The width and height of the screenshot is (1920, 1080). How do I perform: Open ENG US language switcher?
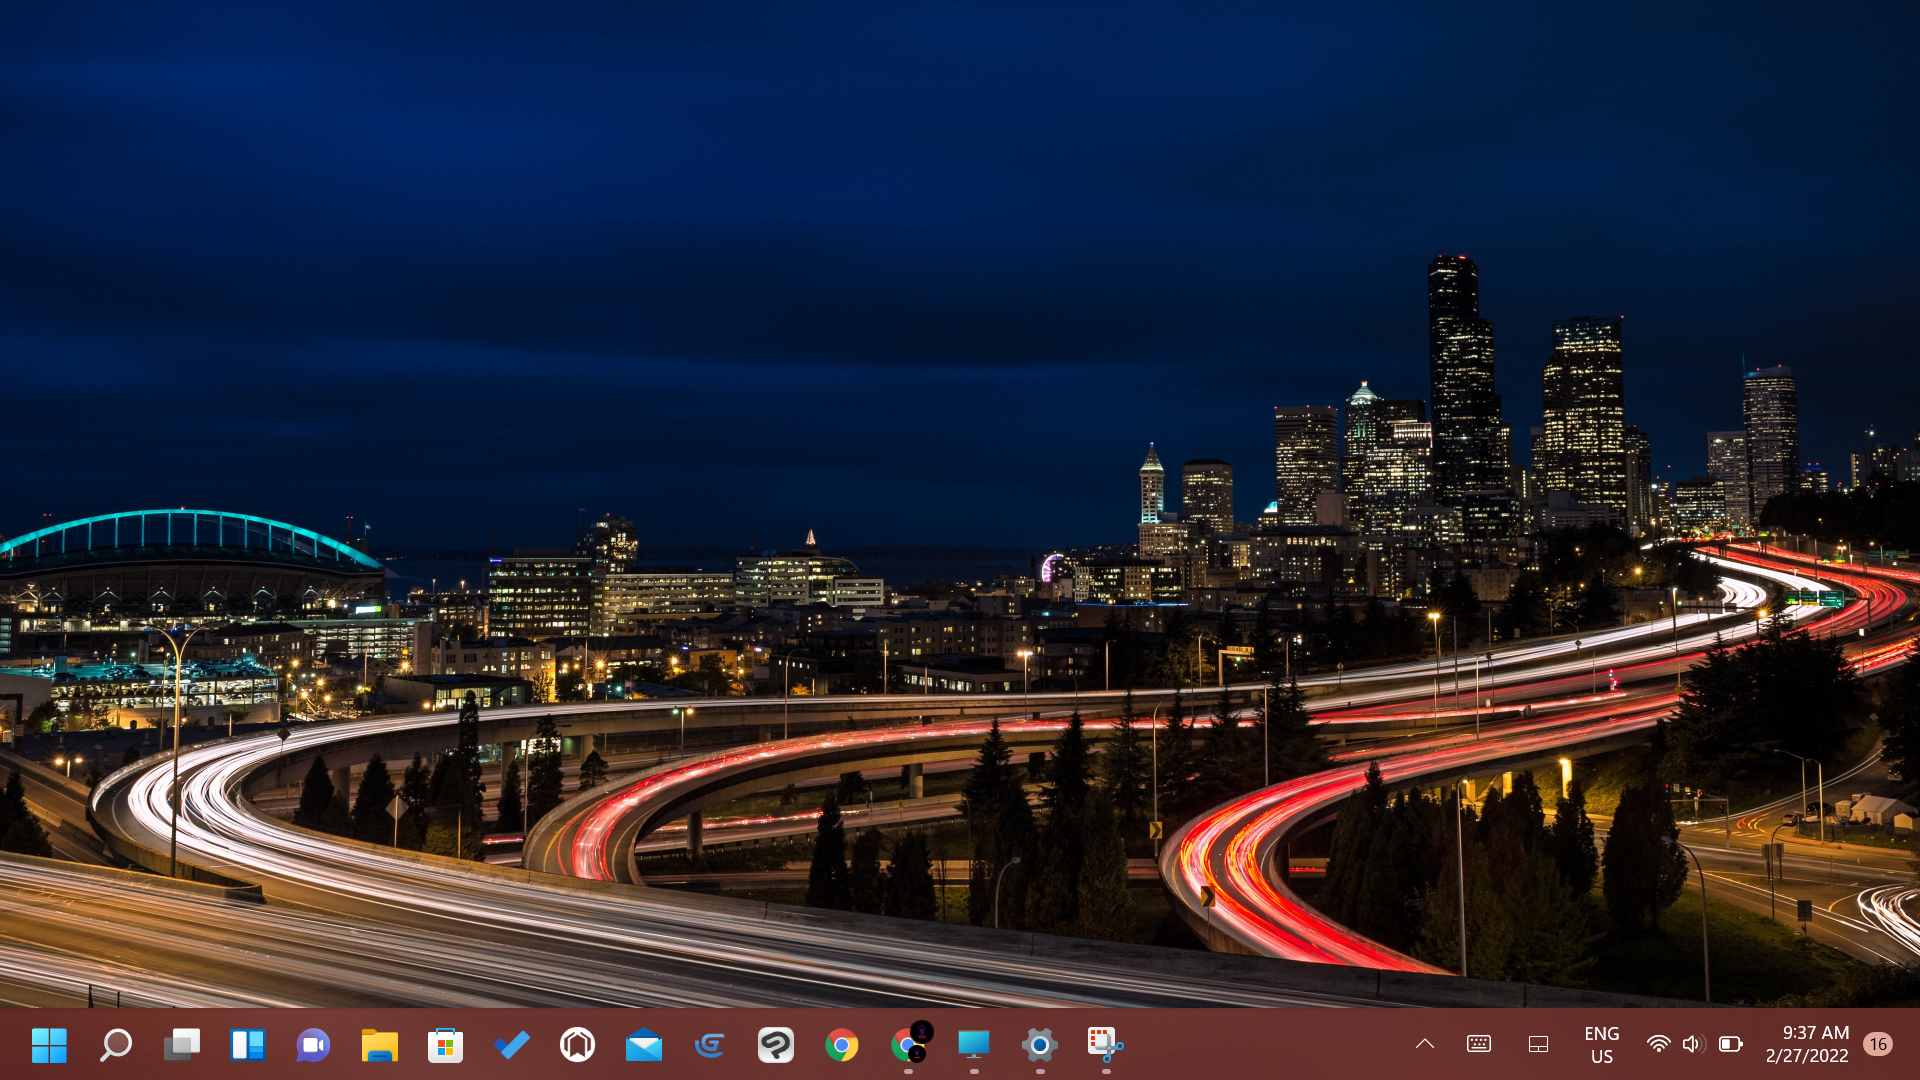[x=1601, y=1044]
